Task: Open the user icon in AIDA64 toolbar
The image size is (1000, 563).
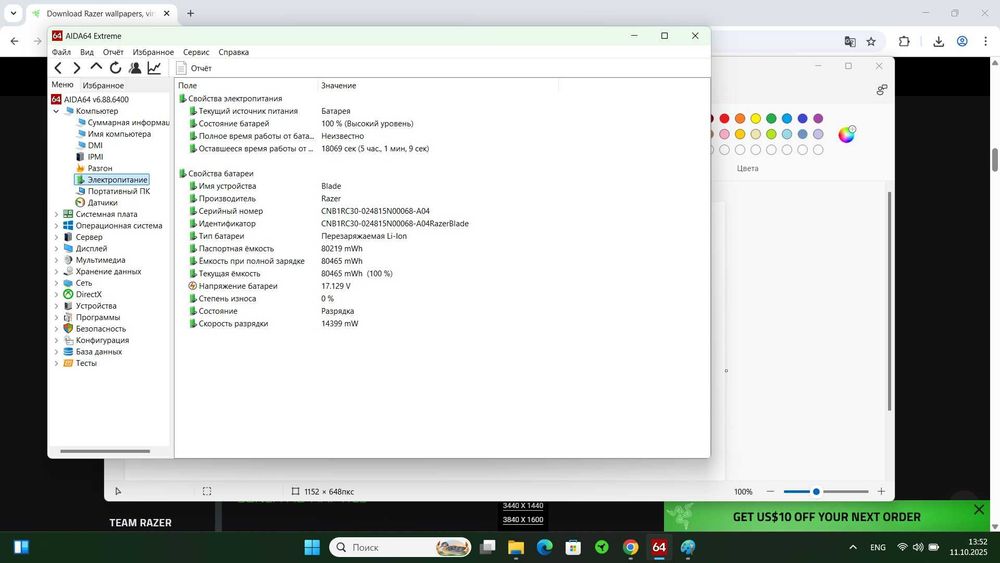Action: point(135,68)
